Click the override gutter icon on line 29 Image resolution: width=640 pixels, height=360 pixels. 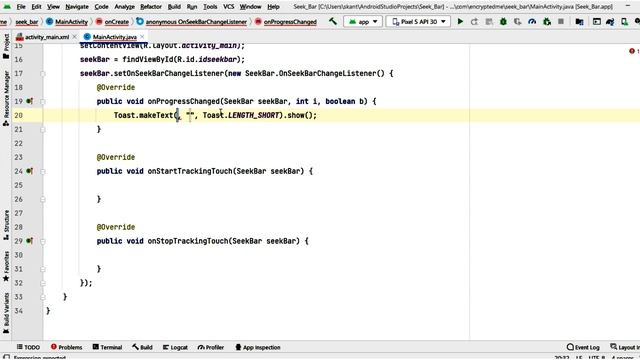click(29, 241)
